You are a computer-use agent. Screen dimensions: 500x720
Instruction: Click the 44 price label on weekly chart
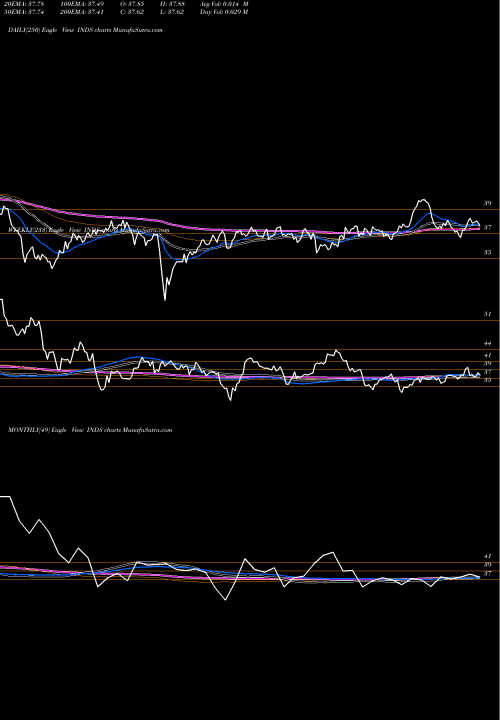click(488, 343)
